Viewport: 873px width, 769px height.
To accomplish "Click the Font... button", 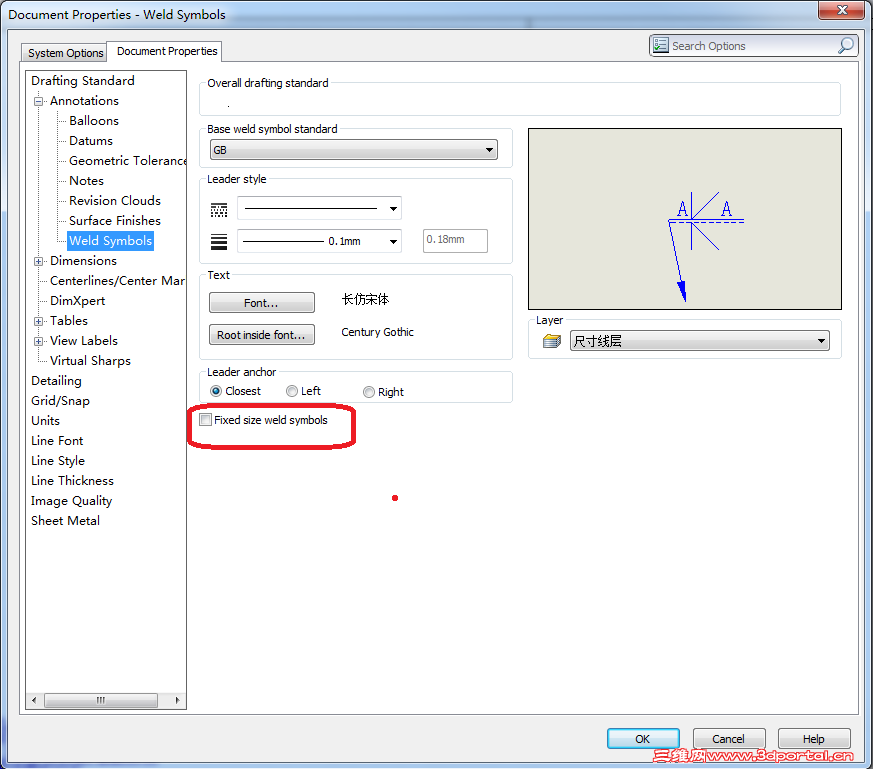I will coord(262,303).
